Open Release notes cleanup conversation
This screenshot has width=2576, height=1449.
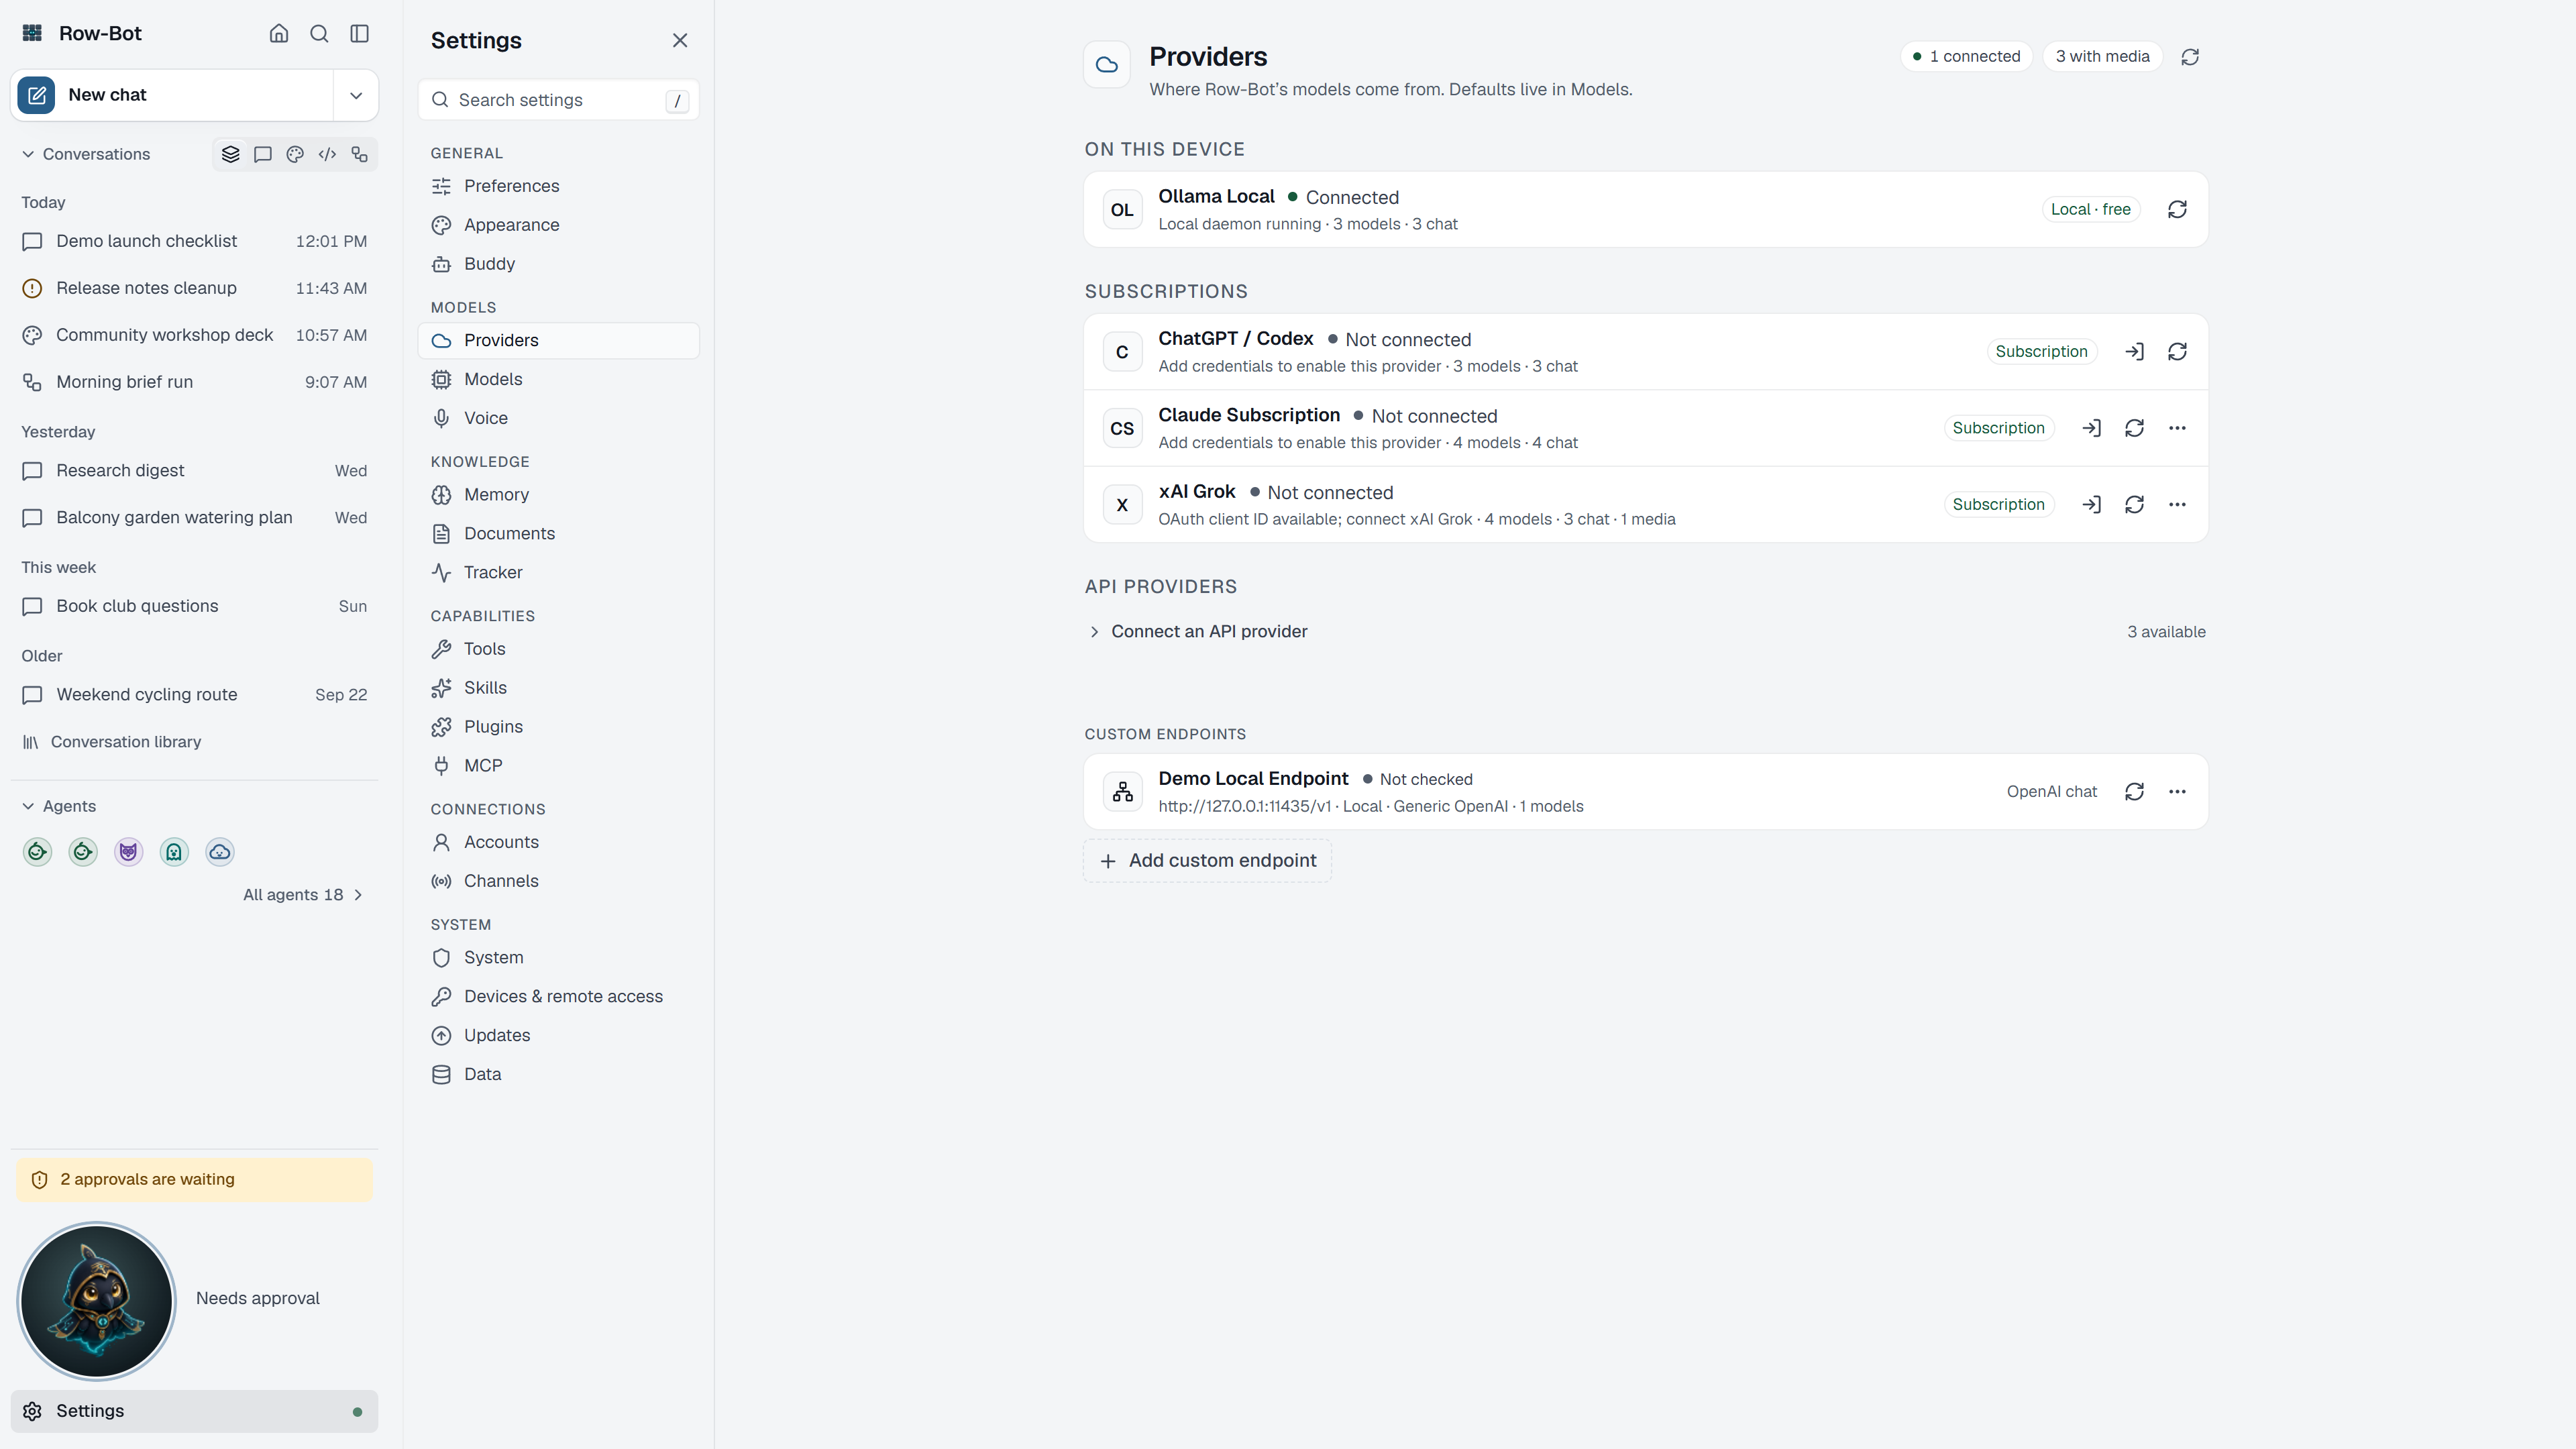[x=194, y=288]
